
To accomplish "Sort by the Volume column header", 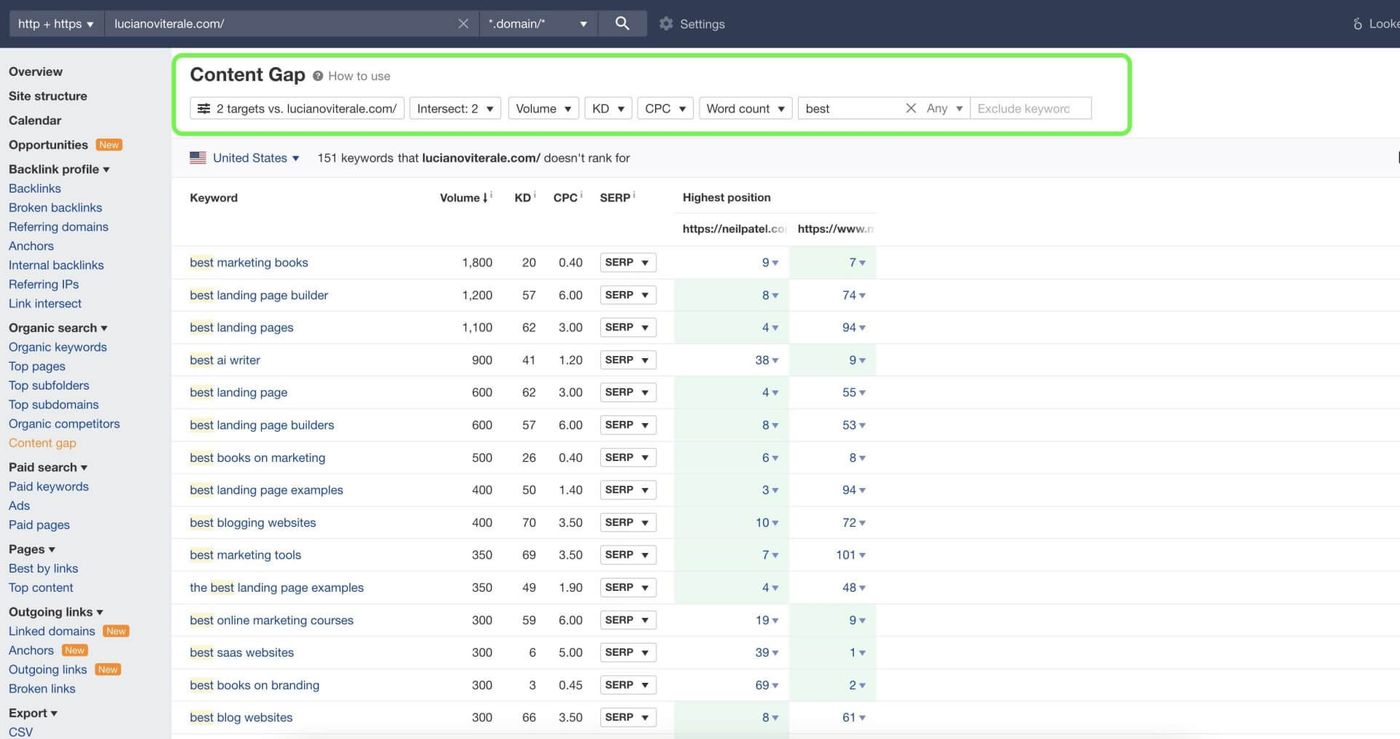I will 461,197.
